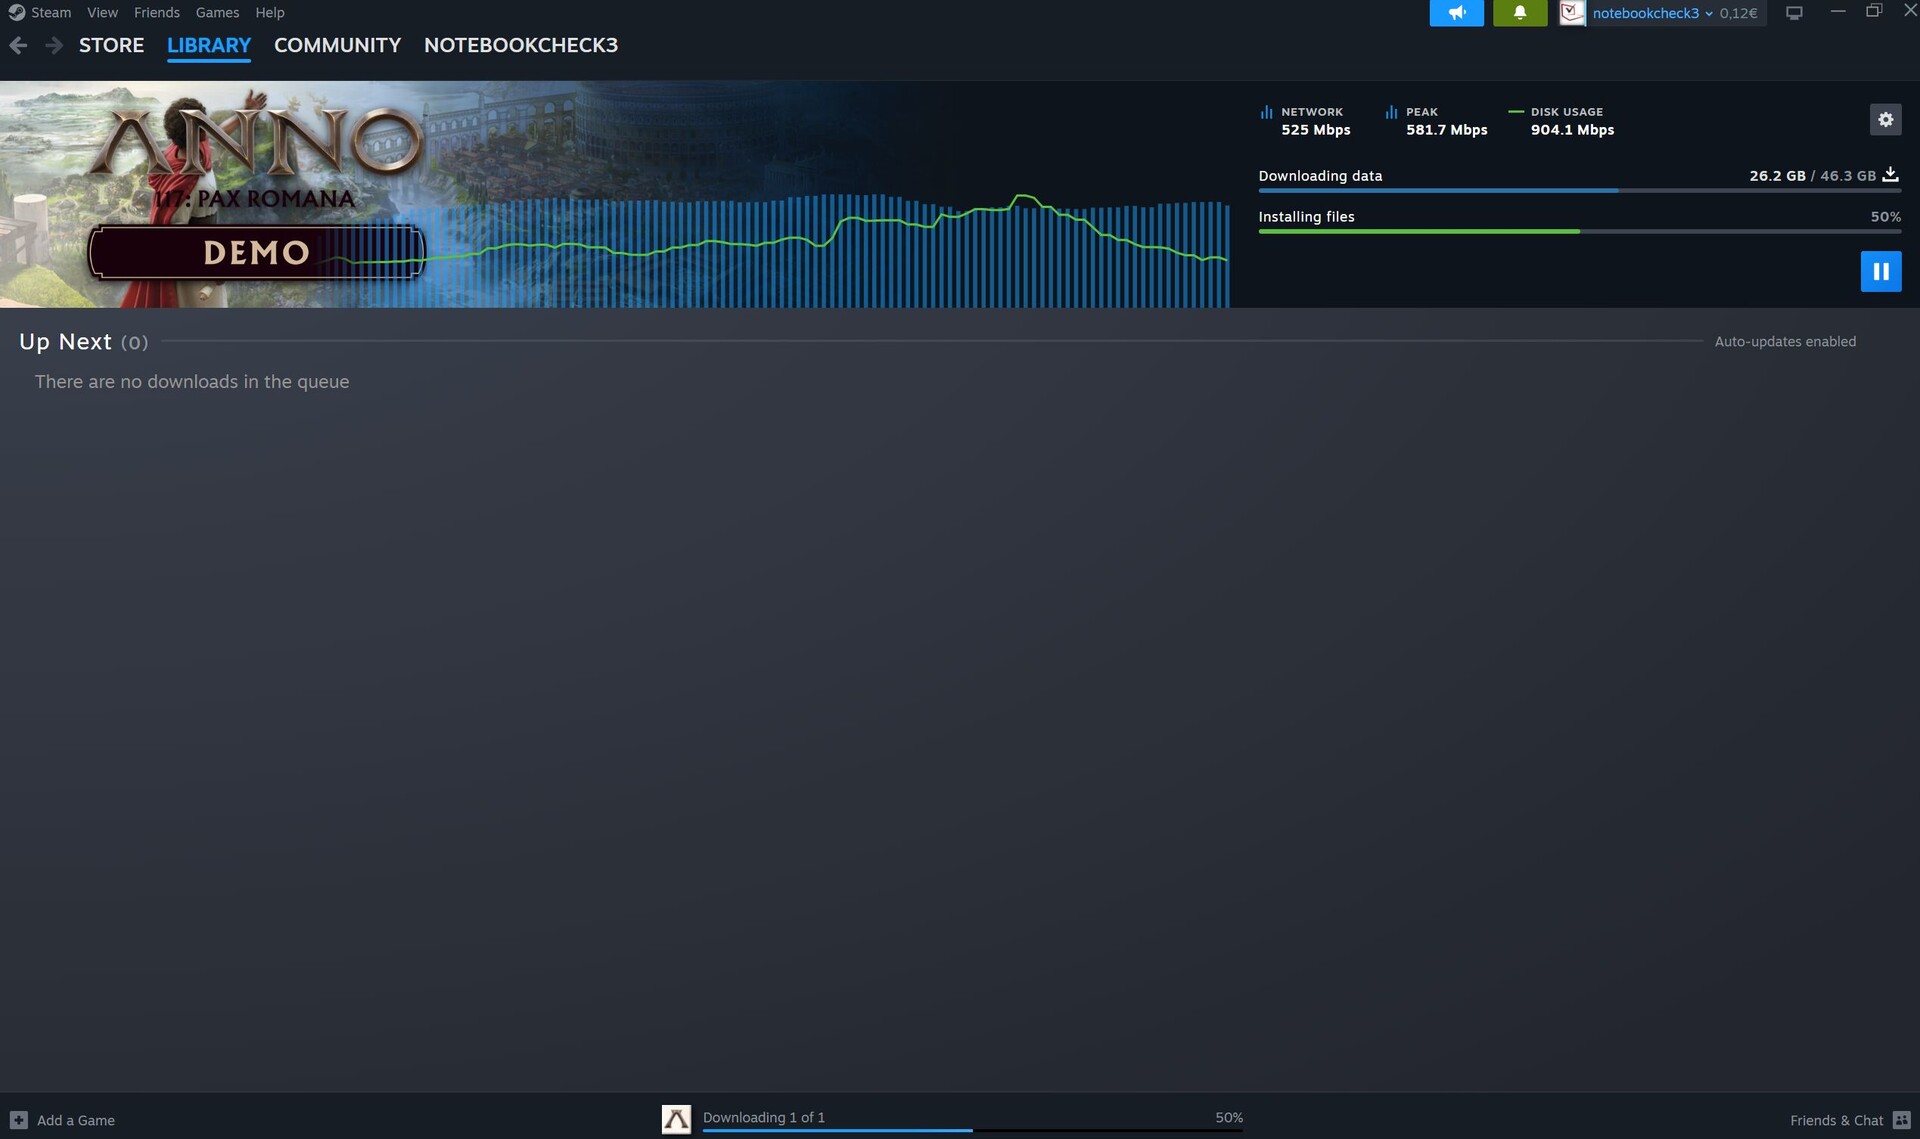Click the announcements megaphone icon
This screenshot has width=1920, height=1139.
[x=1456, y=13]
